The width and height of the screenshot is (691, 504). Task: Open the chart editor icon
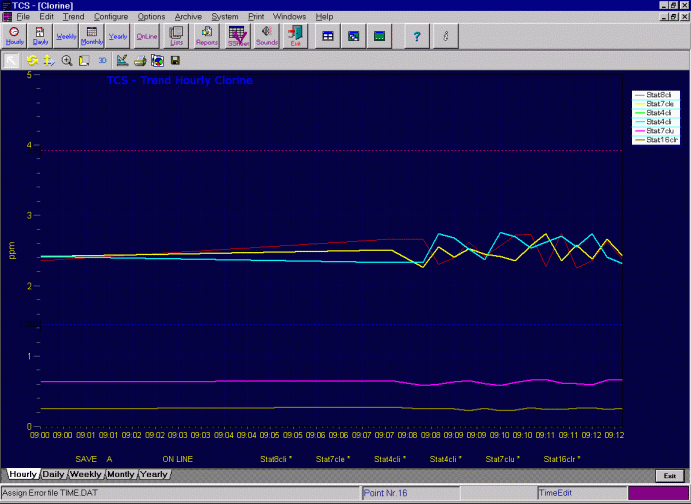tap(122, 60)
